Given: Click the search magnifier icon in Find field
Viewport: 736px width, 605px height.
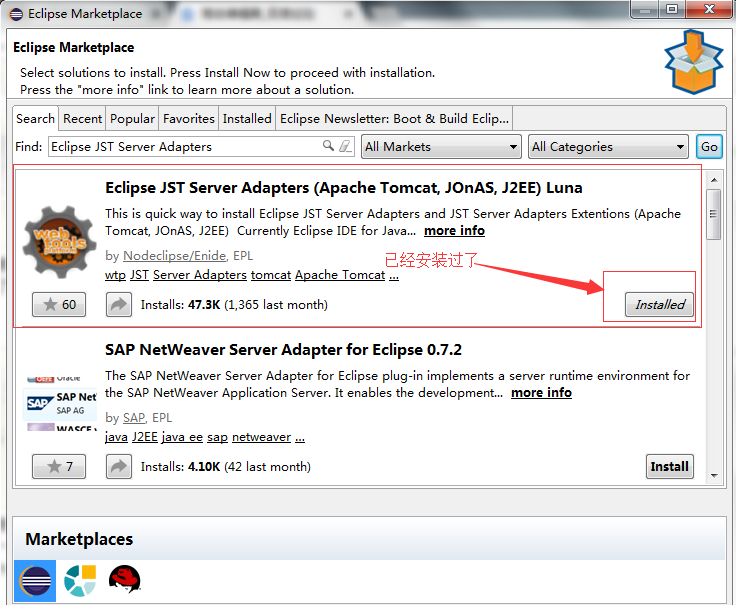Looking at the screenshot, I should 328,146.
